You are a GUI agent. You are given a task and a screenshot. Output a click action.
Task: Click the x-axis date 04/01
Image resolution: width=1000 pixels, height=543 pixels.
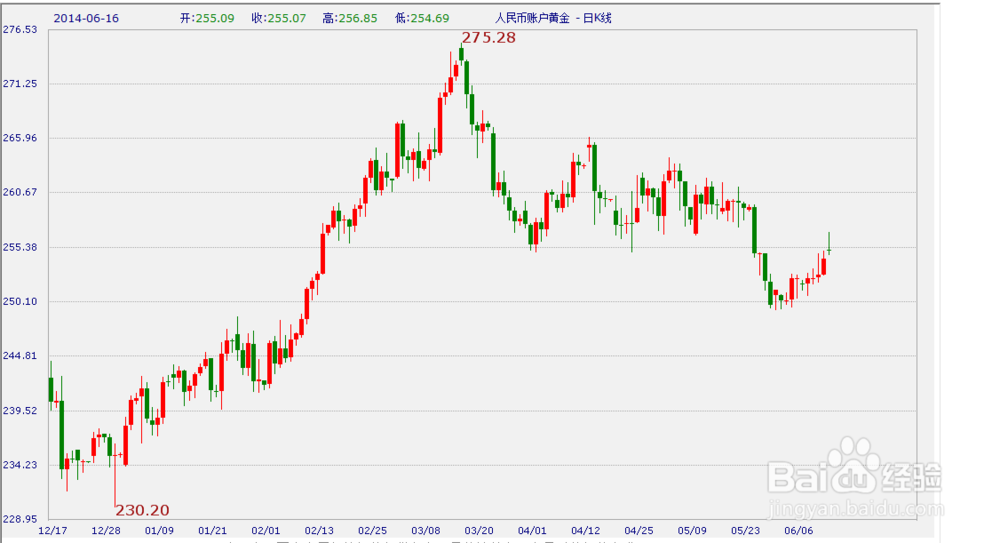pos(532,531)
